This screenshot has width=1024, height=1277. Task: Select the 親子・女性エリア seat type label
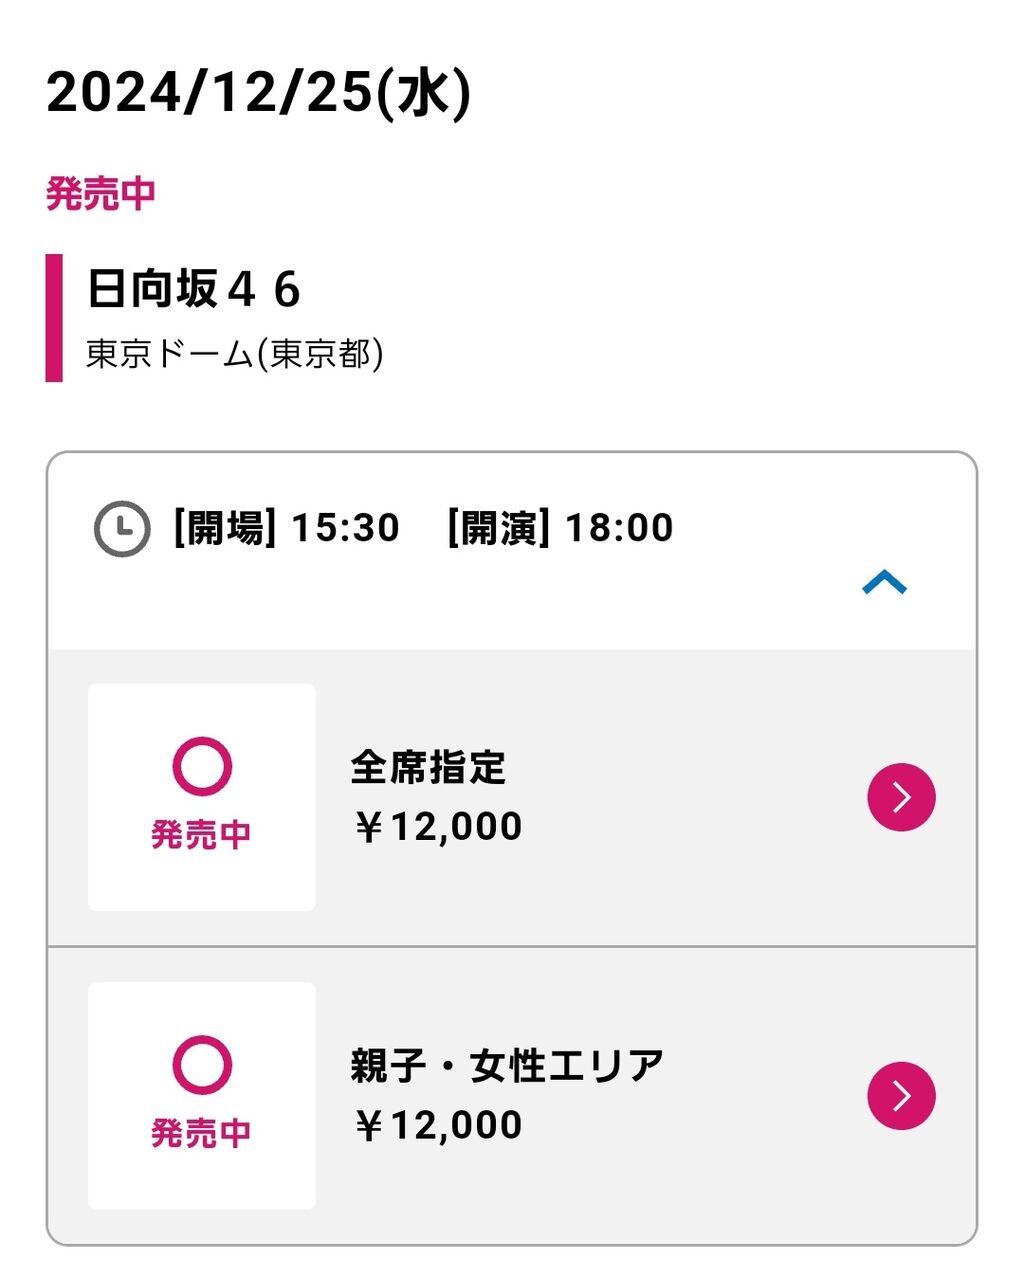[x=507, y=1066]
